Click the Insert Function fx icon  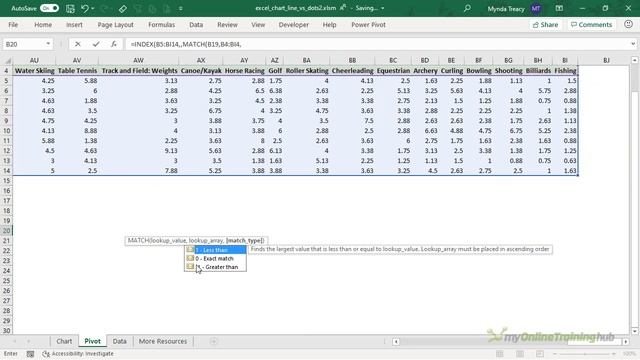[114, 44]
